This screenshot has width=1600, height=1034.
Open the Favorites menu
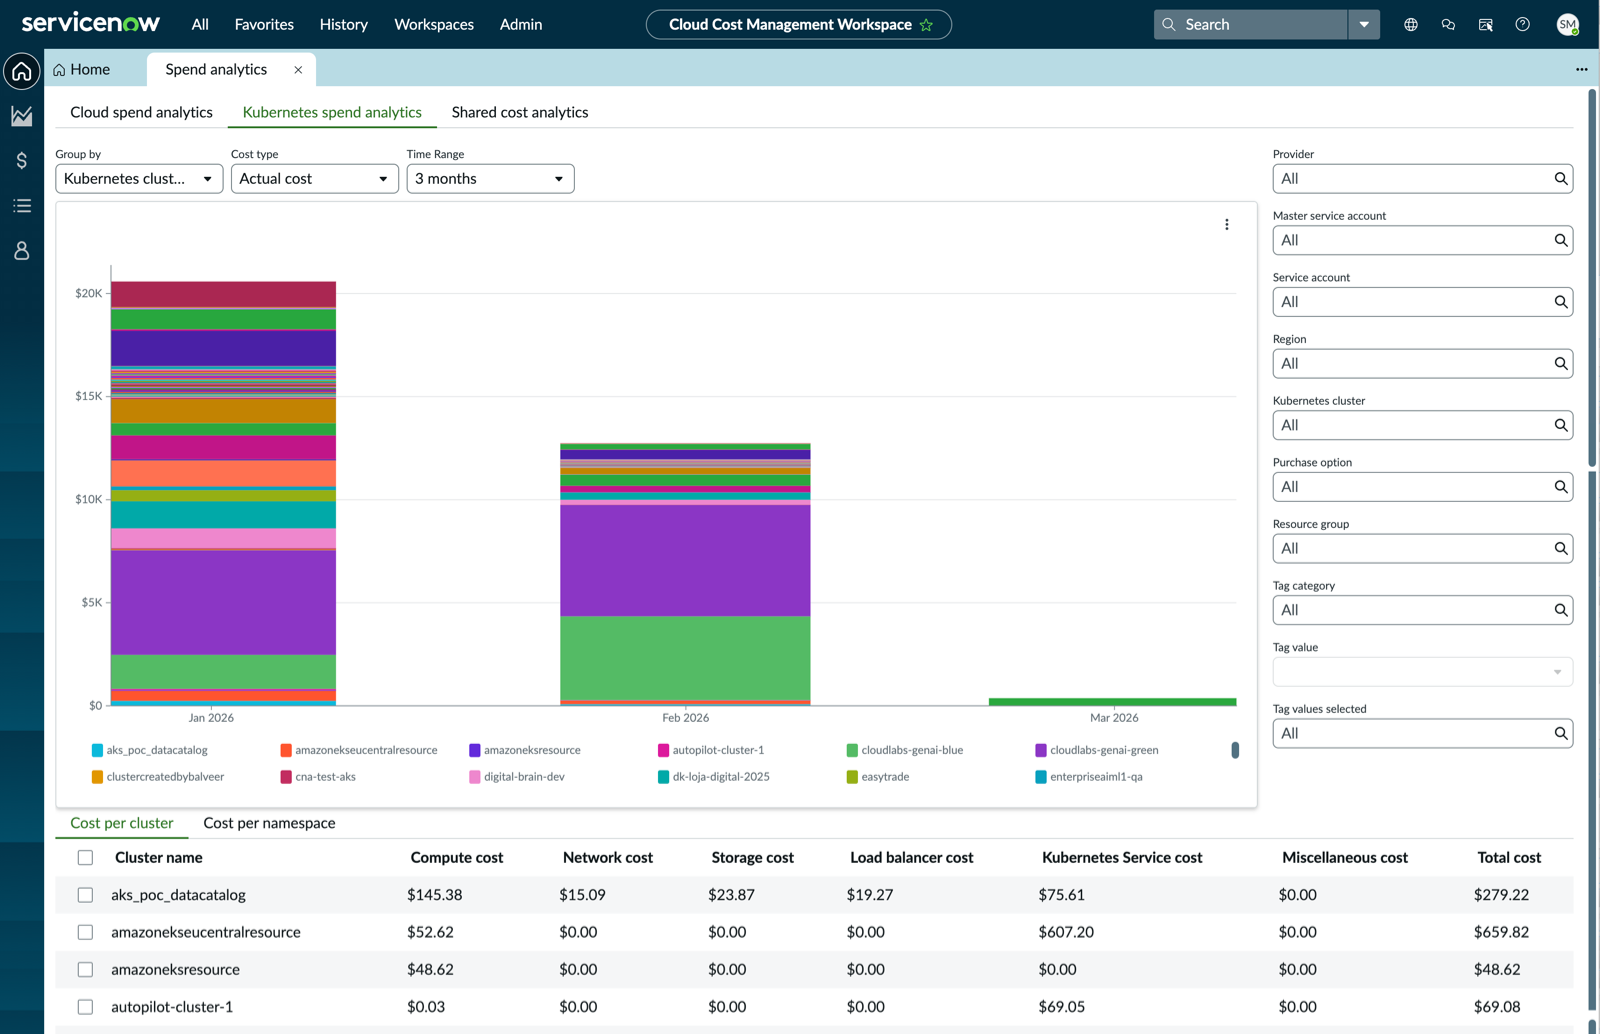pyautogui.click(x=264, y=25)
